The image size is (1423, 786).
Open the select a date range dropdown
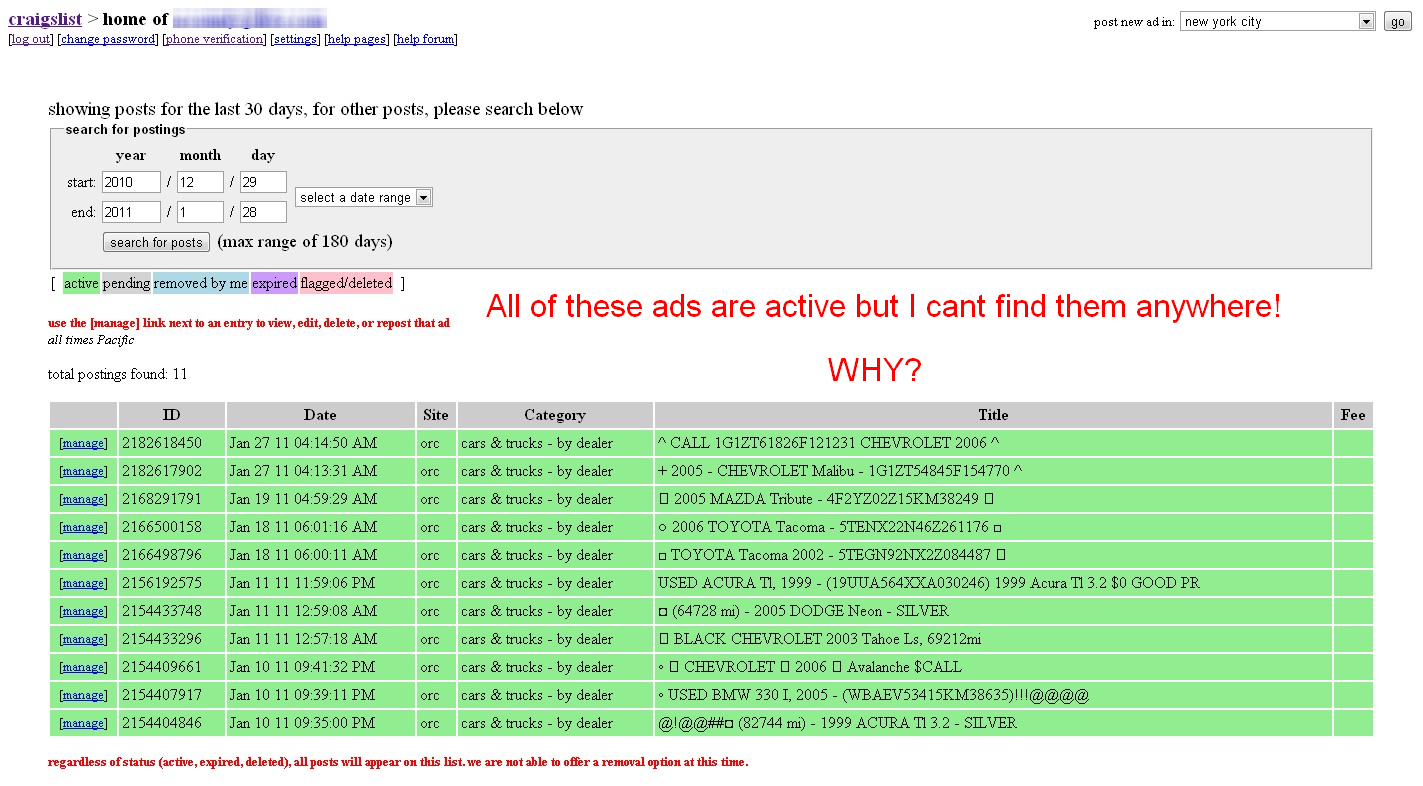coord(364,197)
